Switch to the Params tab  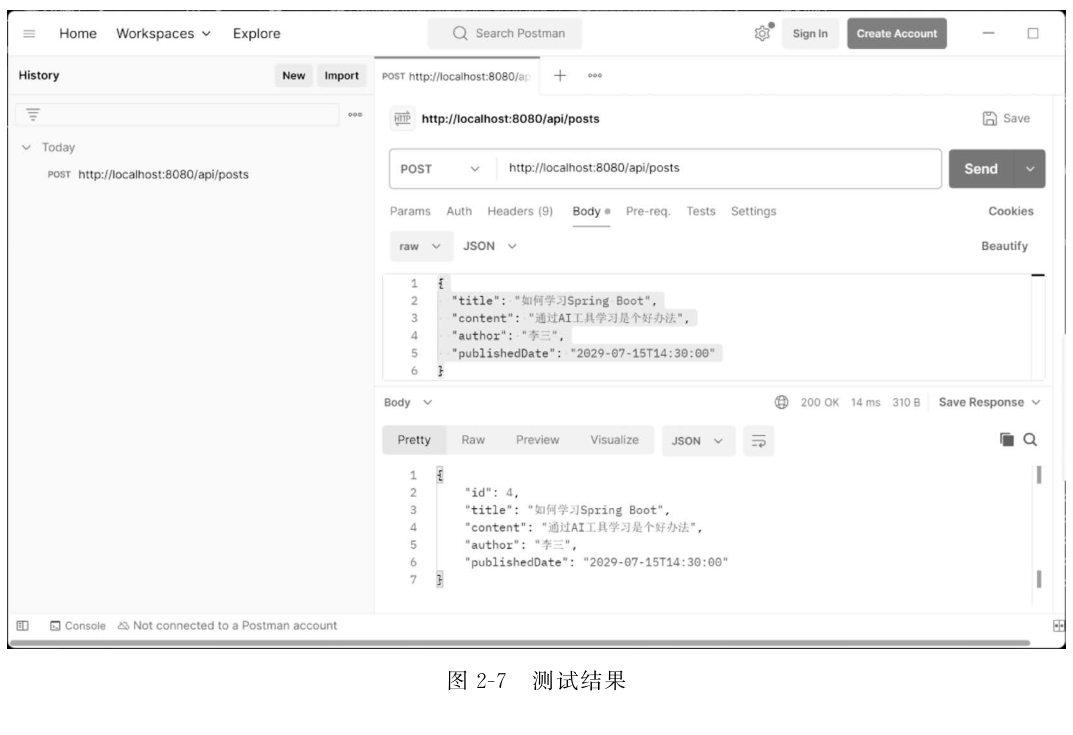[x=410, y=211]
